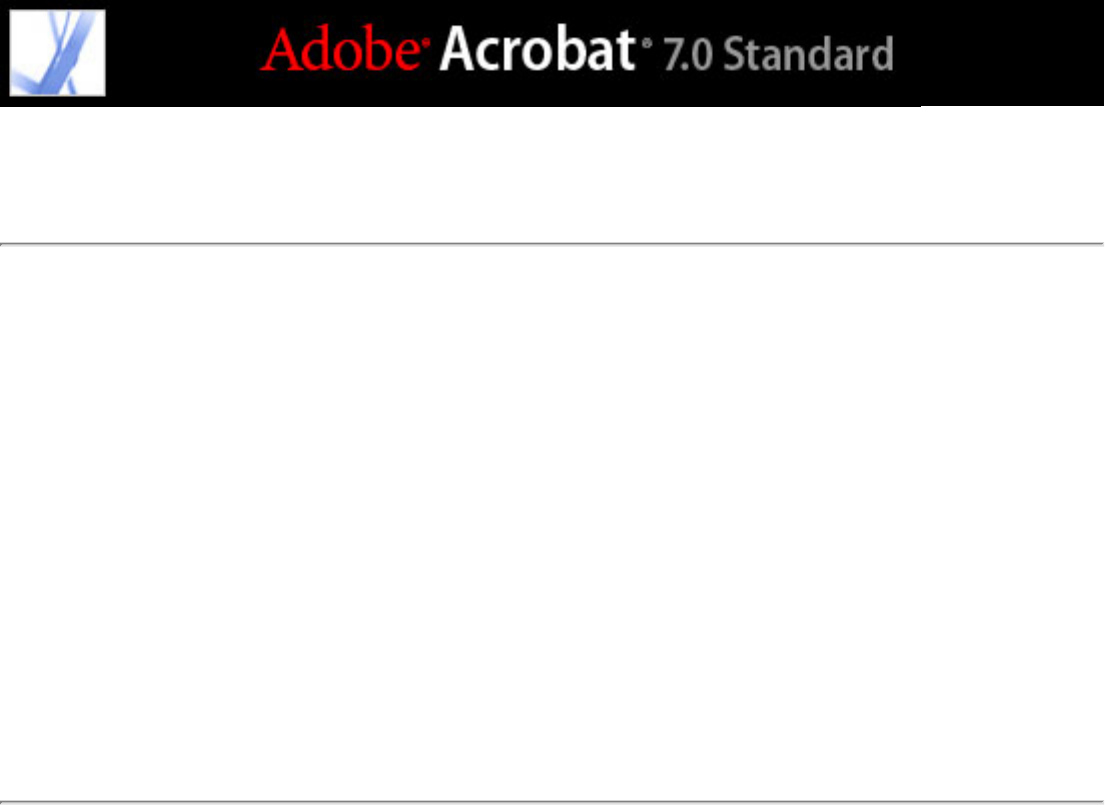Click the registered mark after Acrobat
The height and width of the screenshot is (805, 1105).
click(x=647, y=44)
